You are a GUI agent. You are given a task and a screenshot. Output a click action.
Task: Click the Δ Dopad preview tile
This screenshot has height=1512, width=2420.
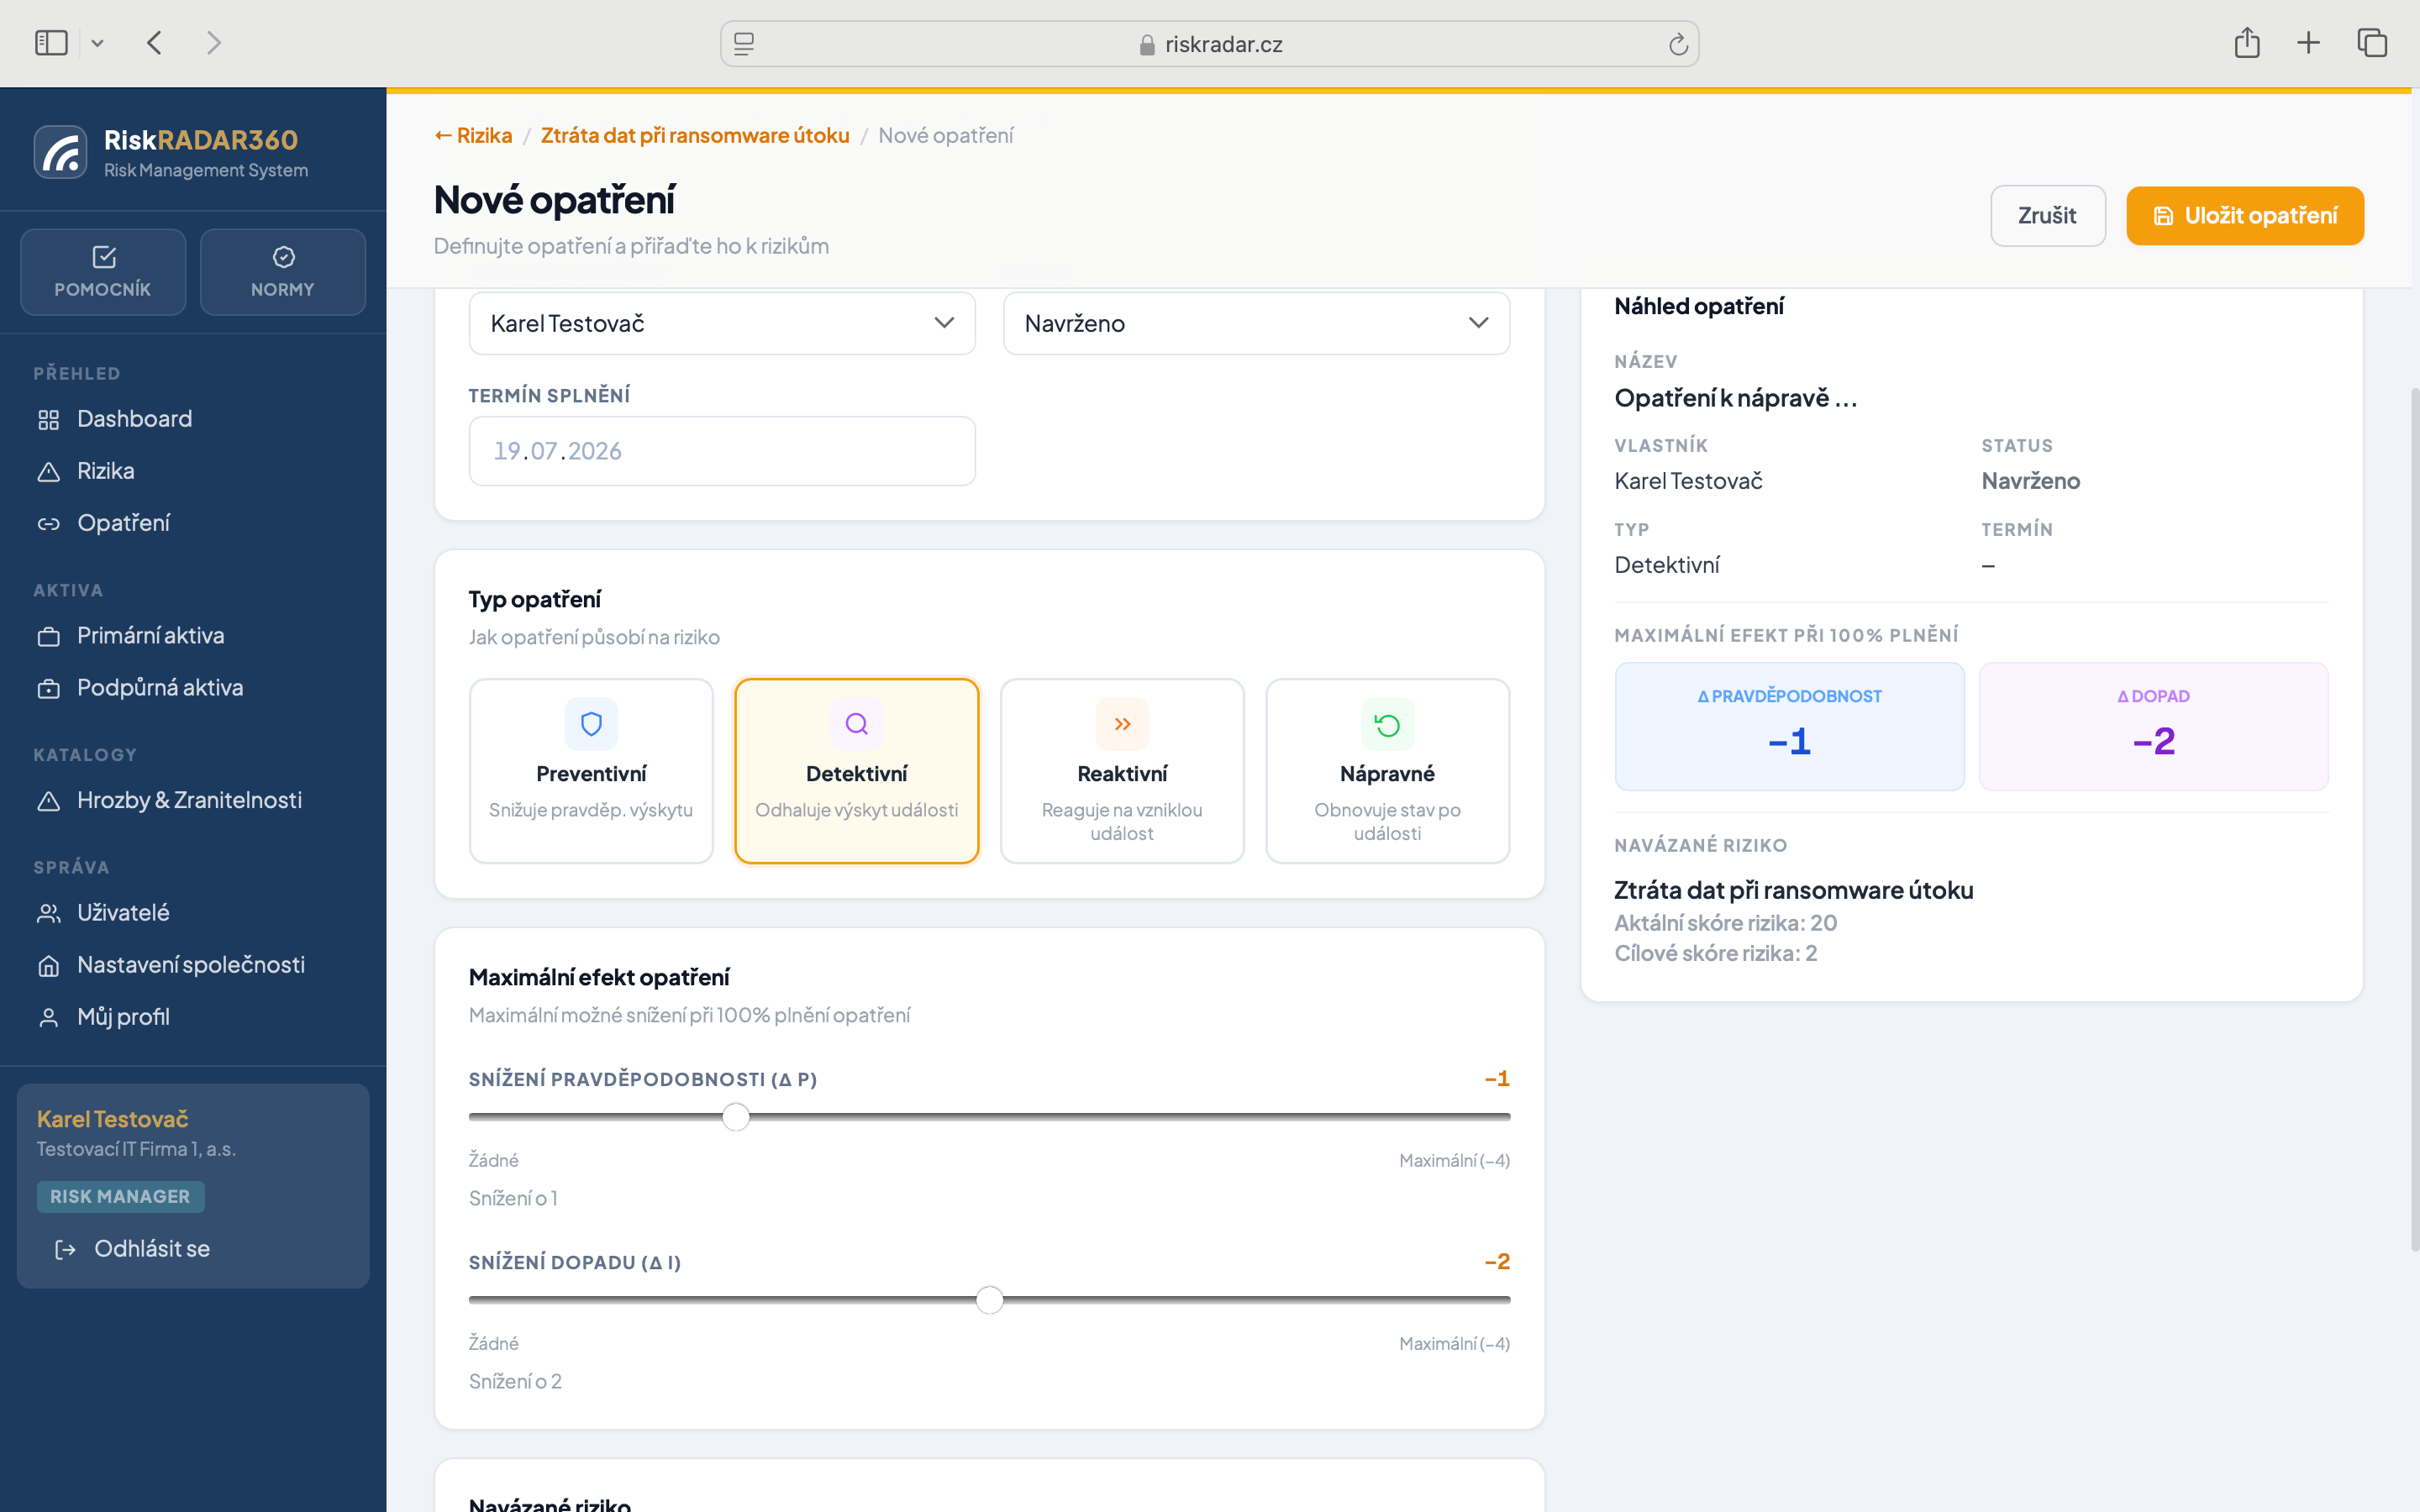pyautogui.click(x=2153, y=727)
